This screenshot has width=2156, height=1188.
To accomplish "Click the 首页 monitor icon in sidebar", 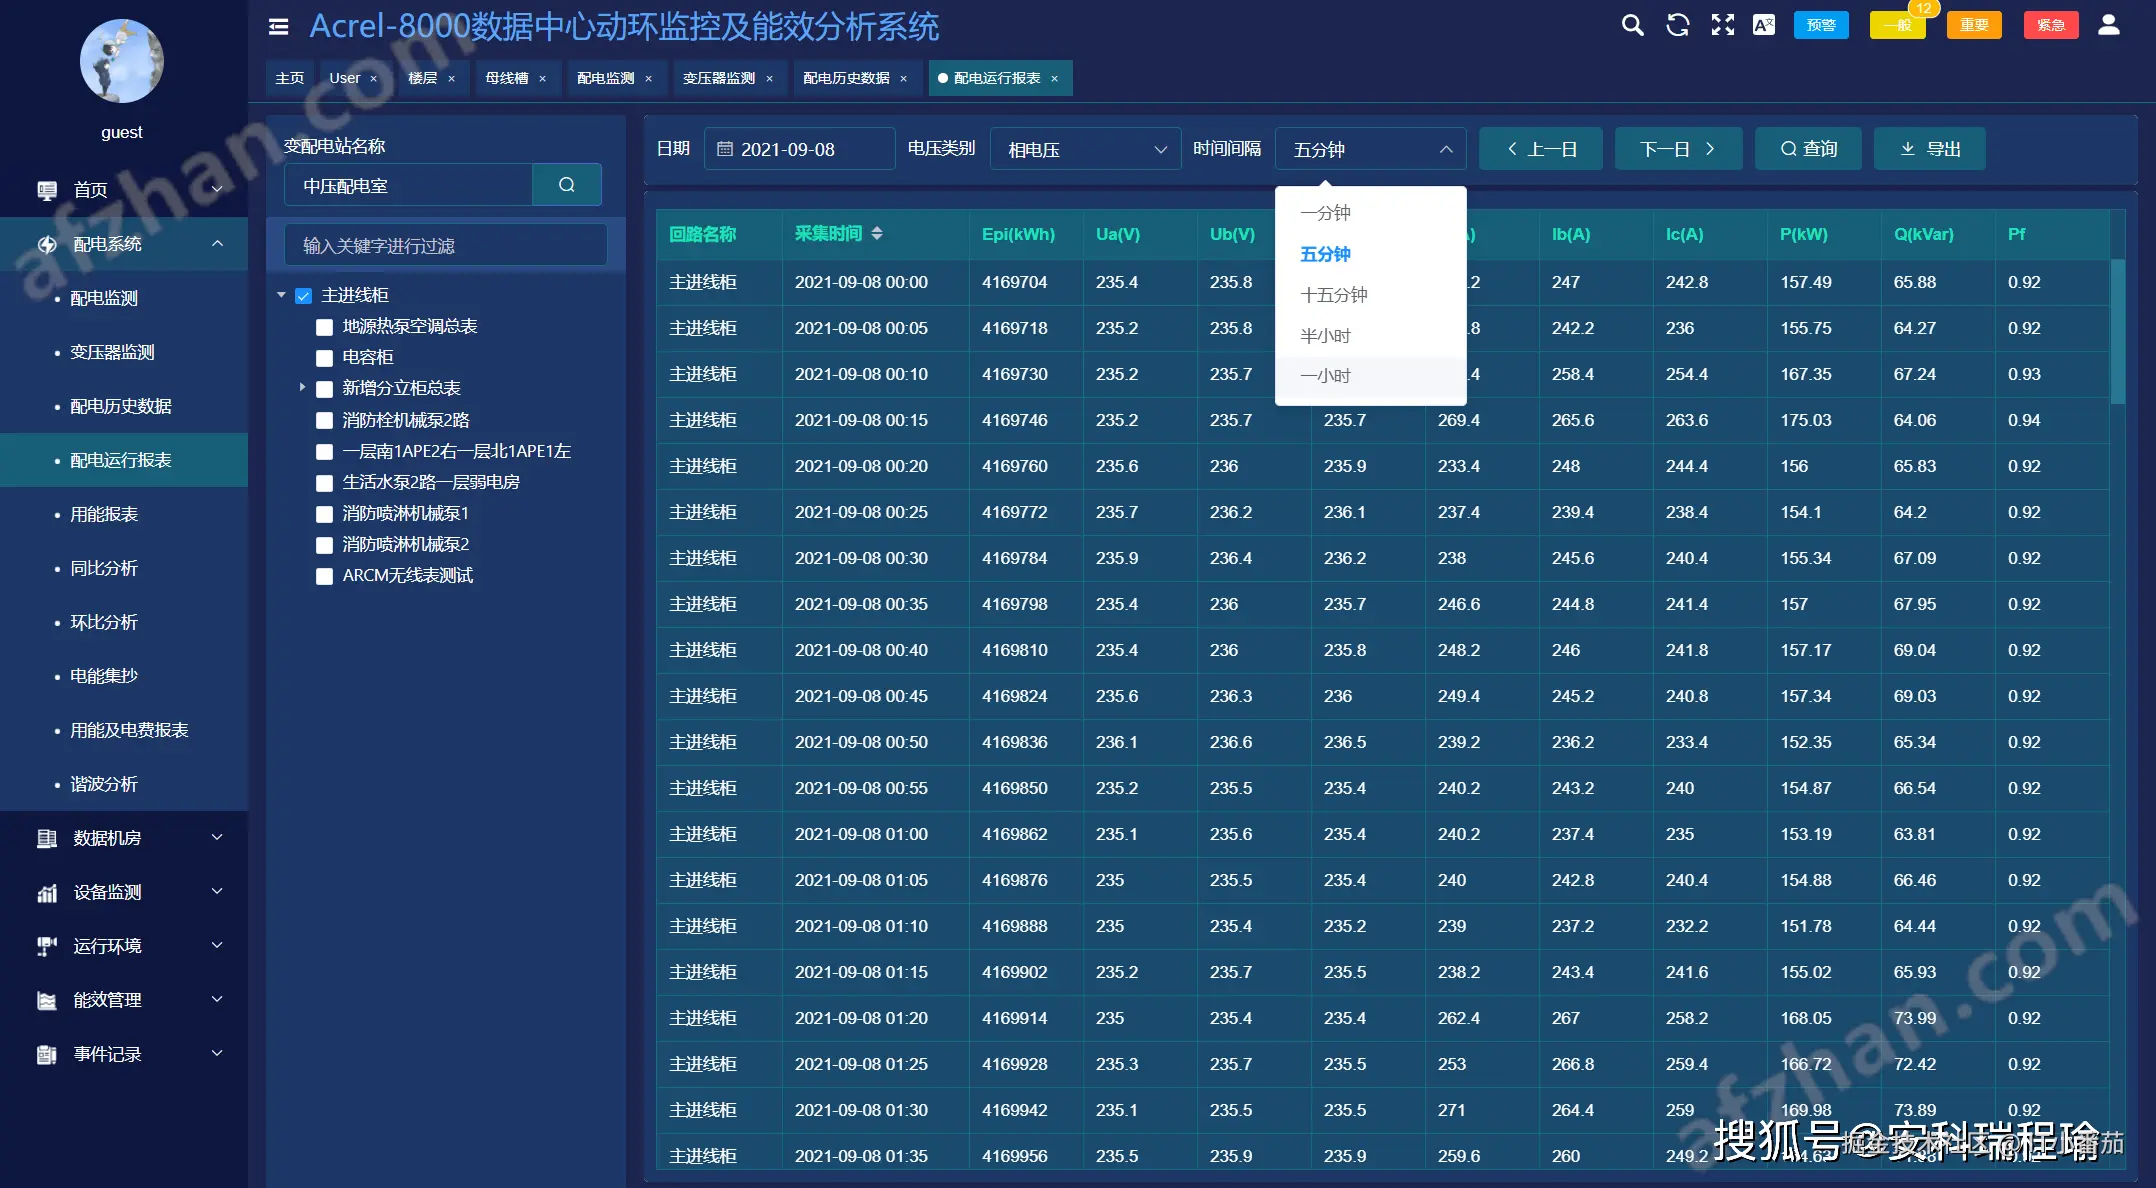I will coord(47,190).
